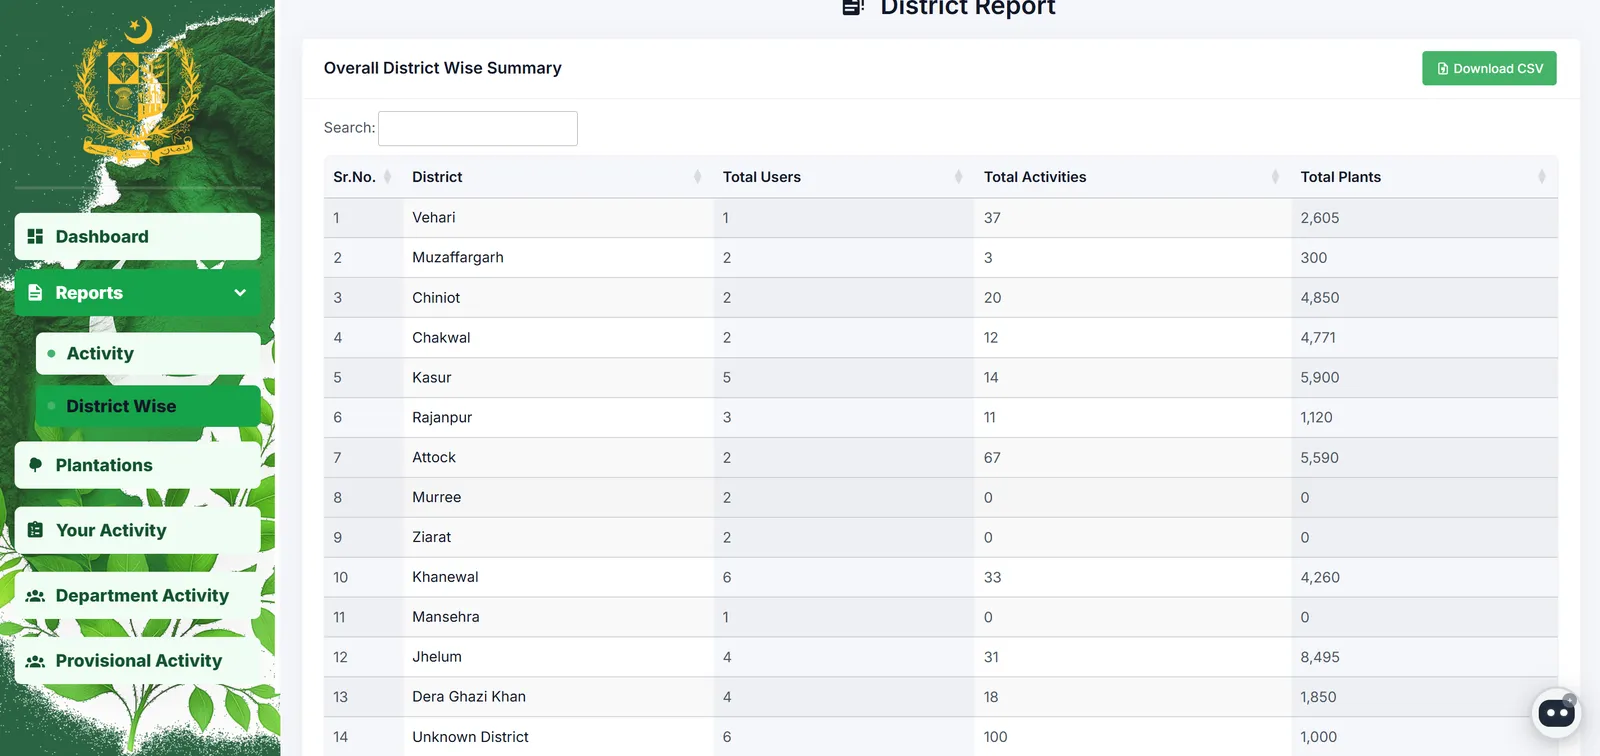
Task: Click the Kasur district cell
Action: [x=558, y=378]
